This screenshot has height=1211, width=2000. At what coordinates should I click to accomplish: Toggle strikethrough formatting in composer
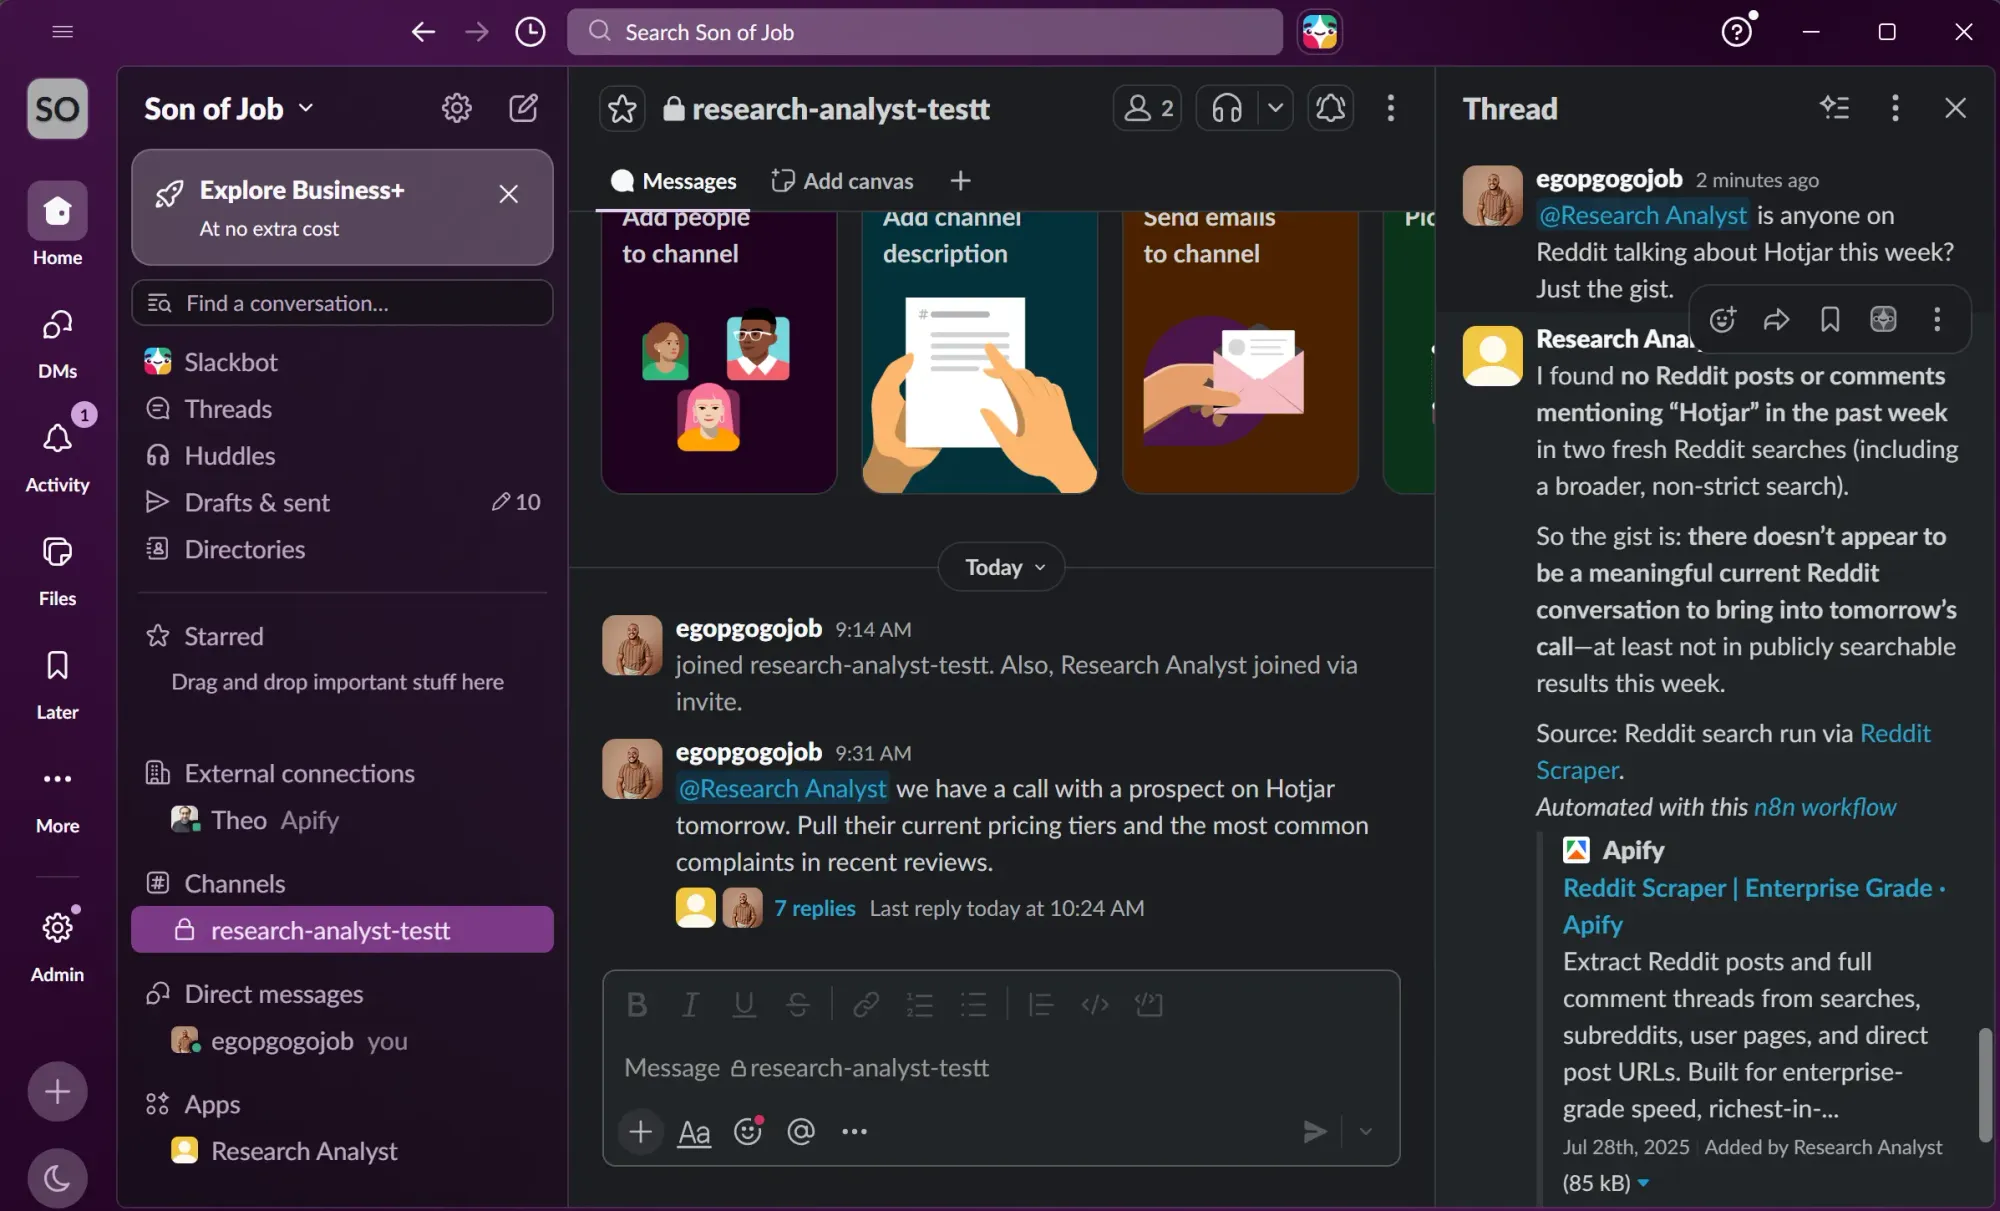(797, 1004)
